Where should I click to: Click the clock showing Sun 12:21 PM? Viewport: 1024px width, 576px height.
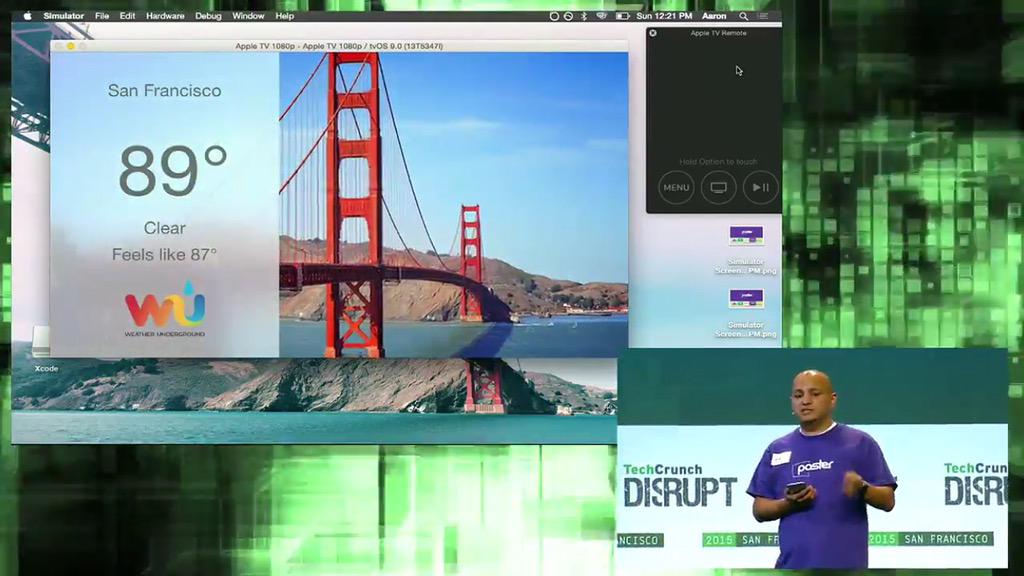(664, 16)
